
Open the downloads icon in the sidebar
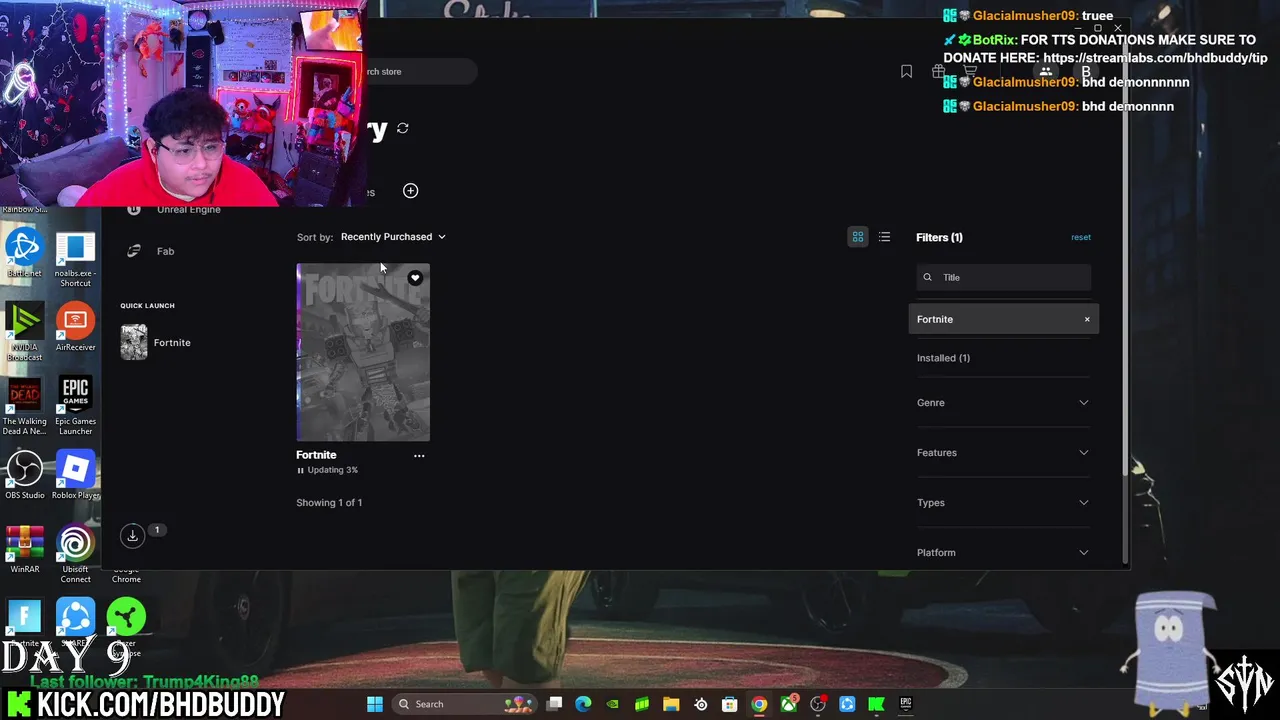coord(132,536)
